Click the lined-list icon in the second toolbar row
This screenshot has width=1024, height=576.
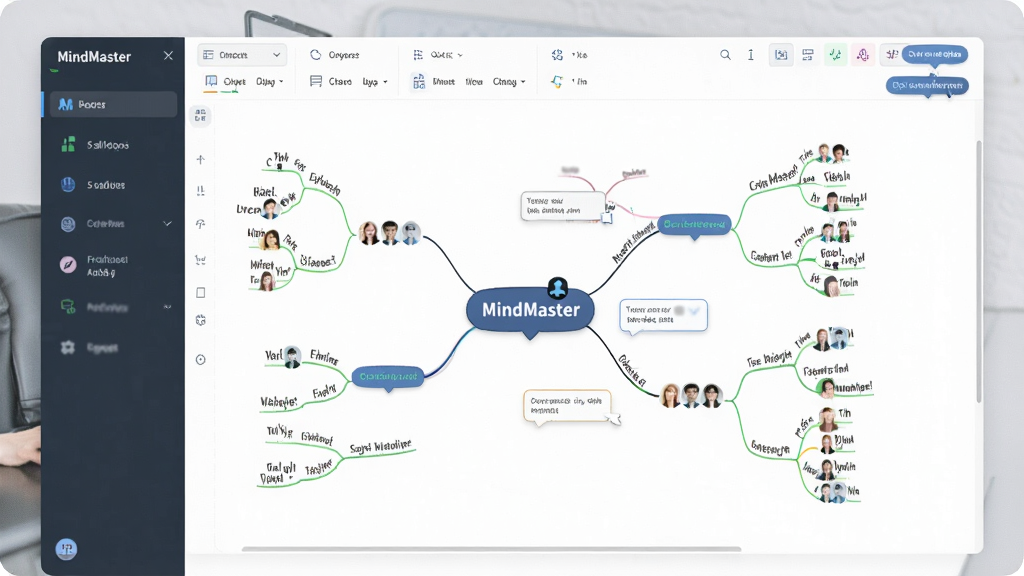(316, 81)
